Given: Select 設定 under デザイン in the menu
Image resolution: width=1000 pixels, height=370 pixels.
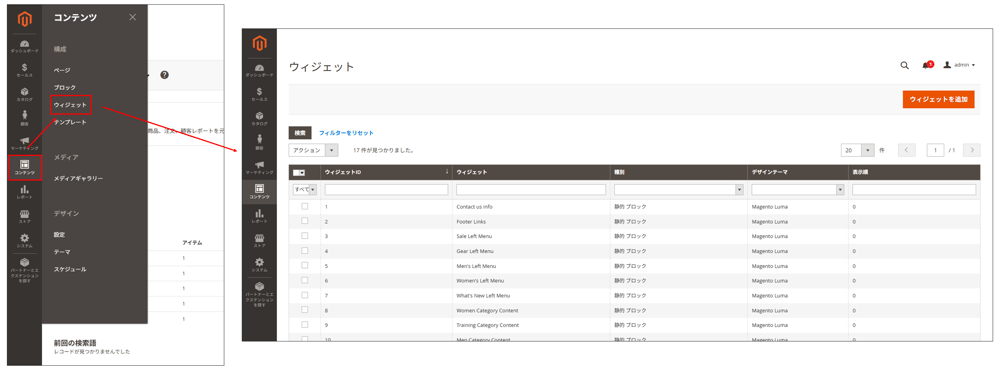Looking at the screenshot, I should 59,235.
